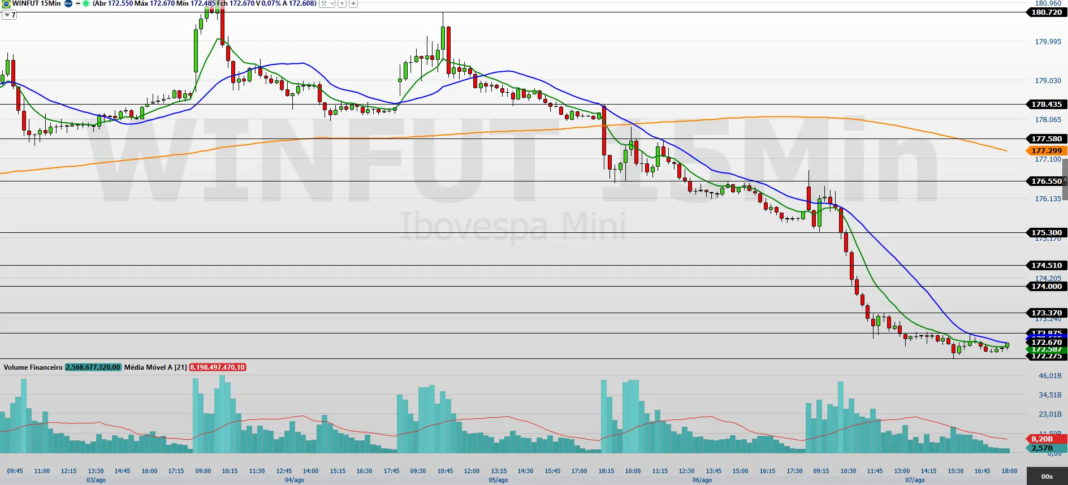1068x485 pixels.
Task: Select the 173.370 horizontal price label
Action: pos(1047,313)
